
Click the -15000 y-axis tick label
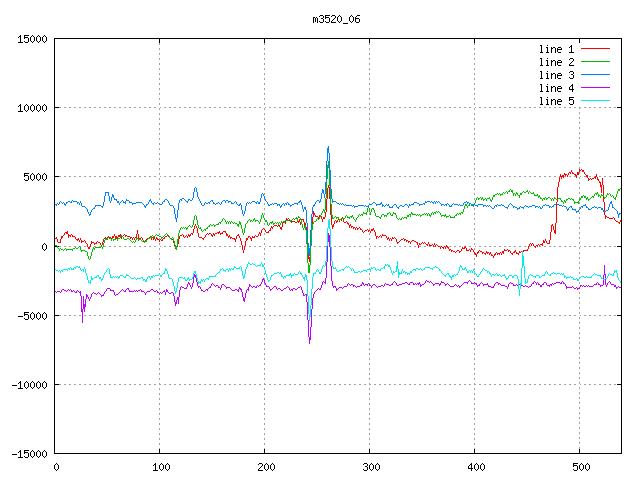[28, 454]
